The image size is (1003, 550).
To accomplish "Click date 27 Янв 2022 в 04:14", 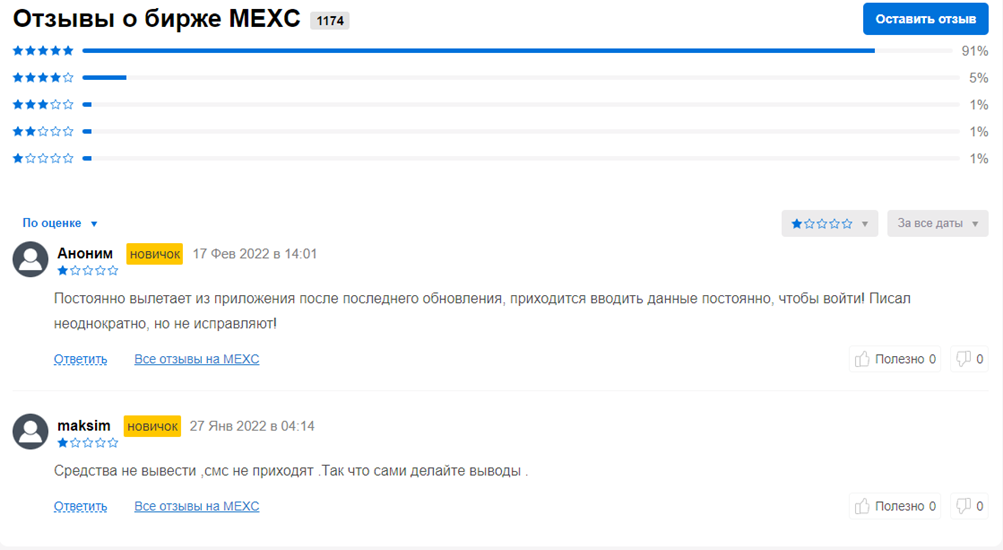I will (x=252, y=427).
